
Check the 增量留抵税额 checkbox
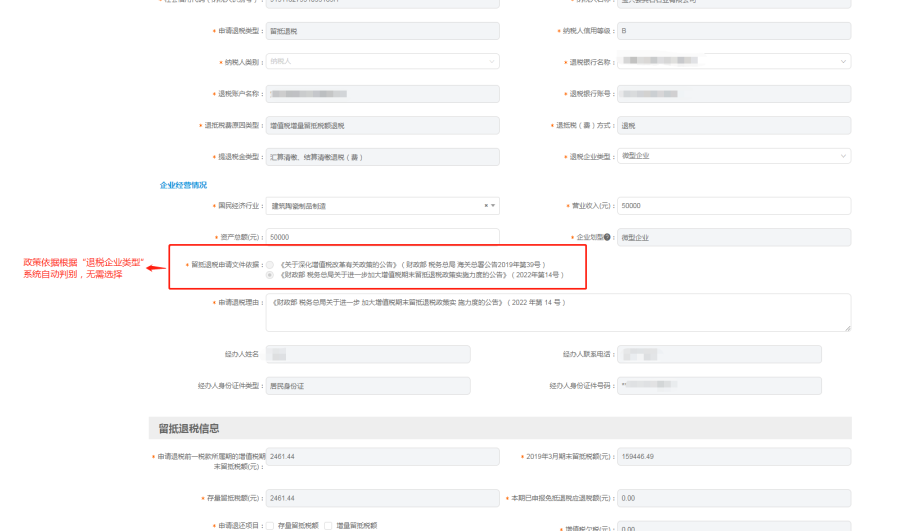tap(328, 526)
